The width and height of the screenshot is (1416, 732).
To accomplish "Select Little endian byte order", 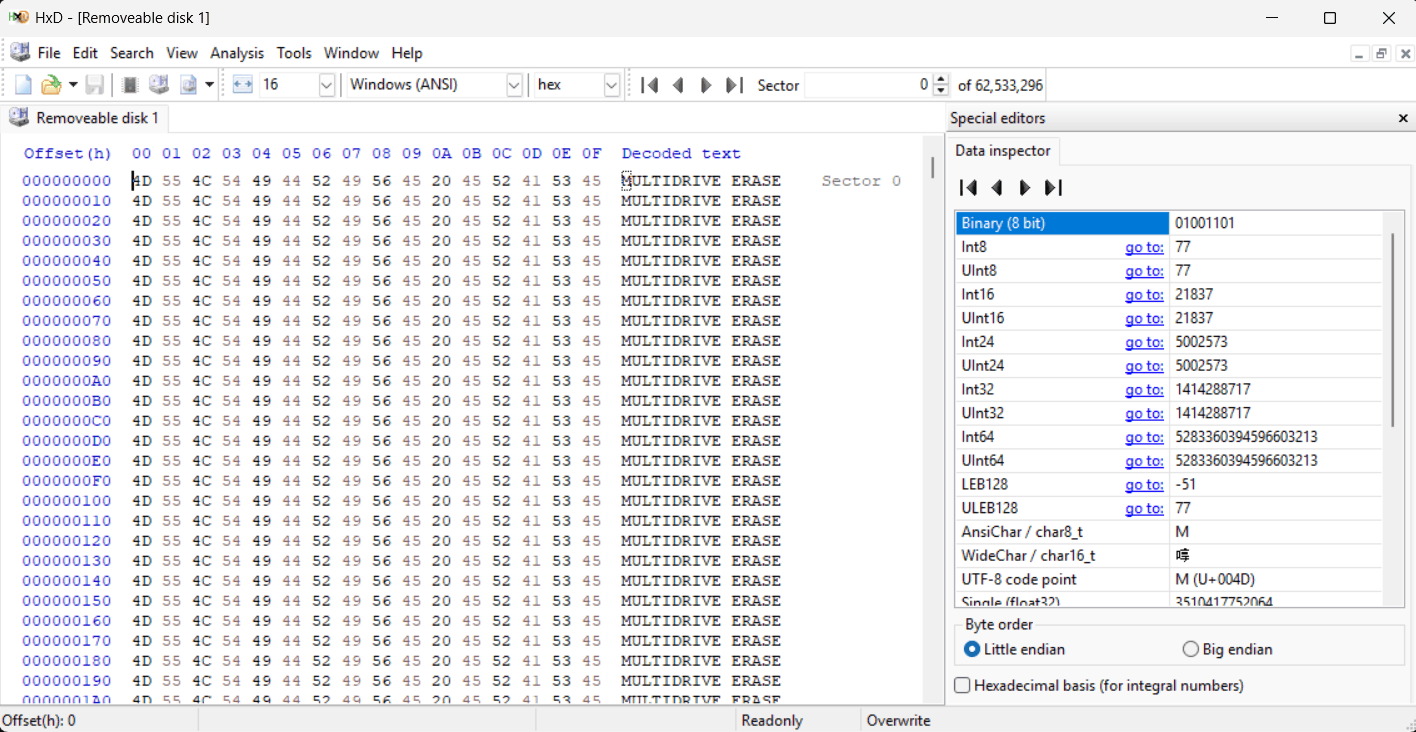I will [1014, 649].
